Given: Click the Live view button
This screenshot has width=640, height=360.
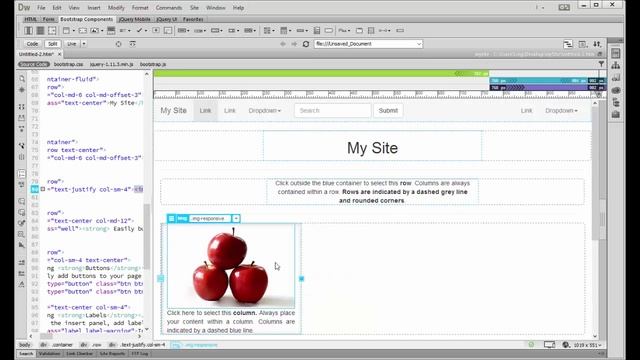Looking at the screenshot, I should 72,44.
